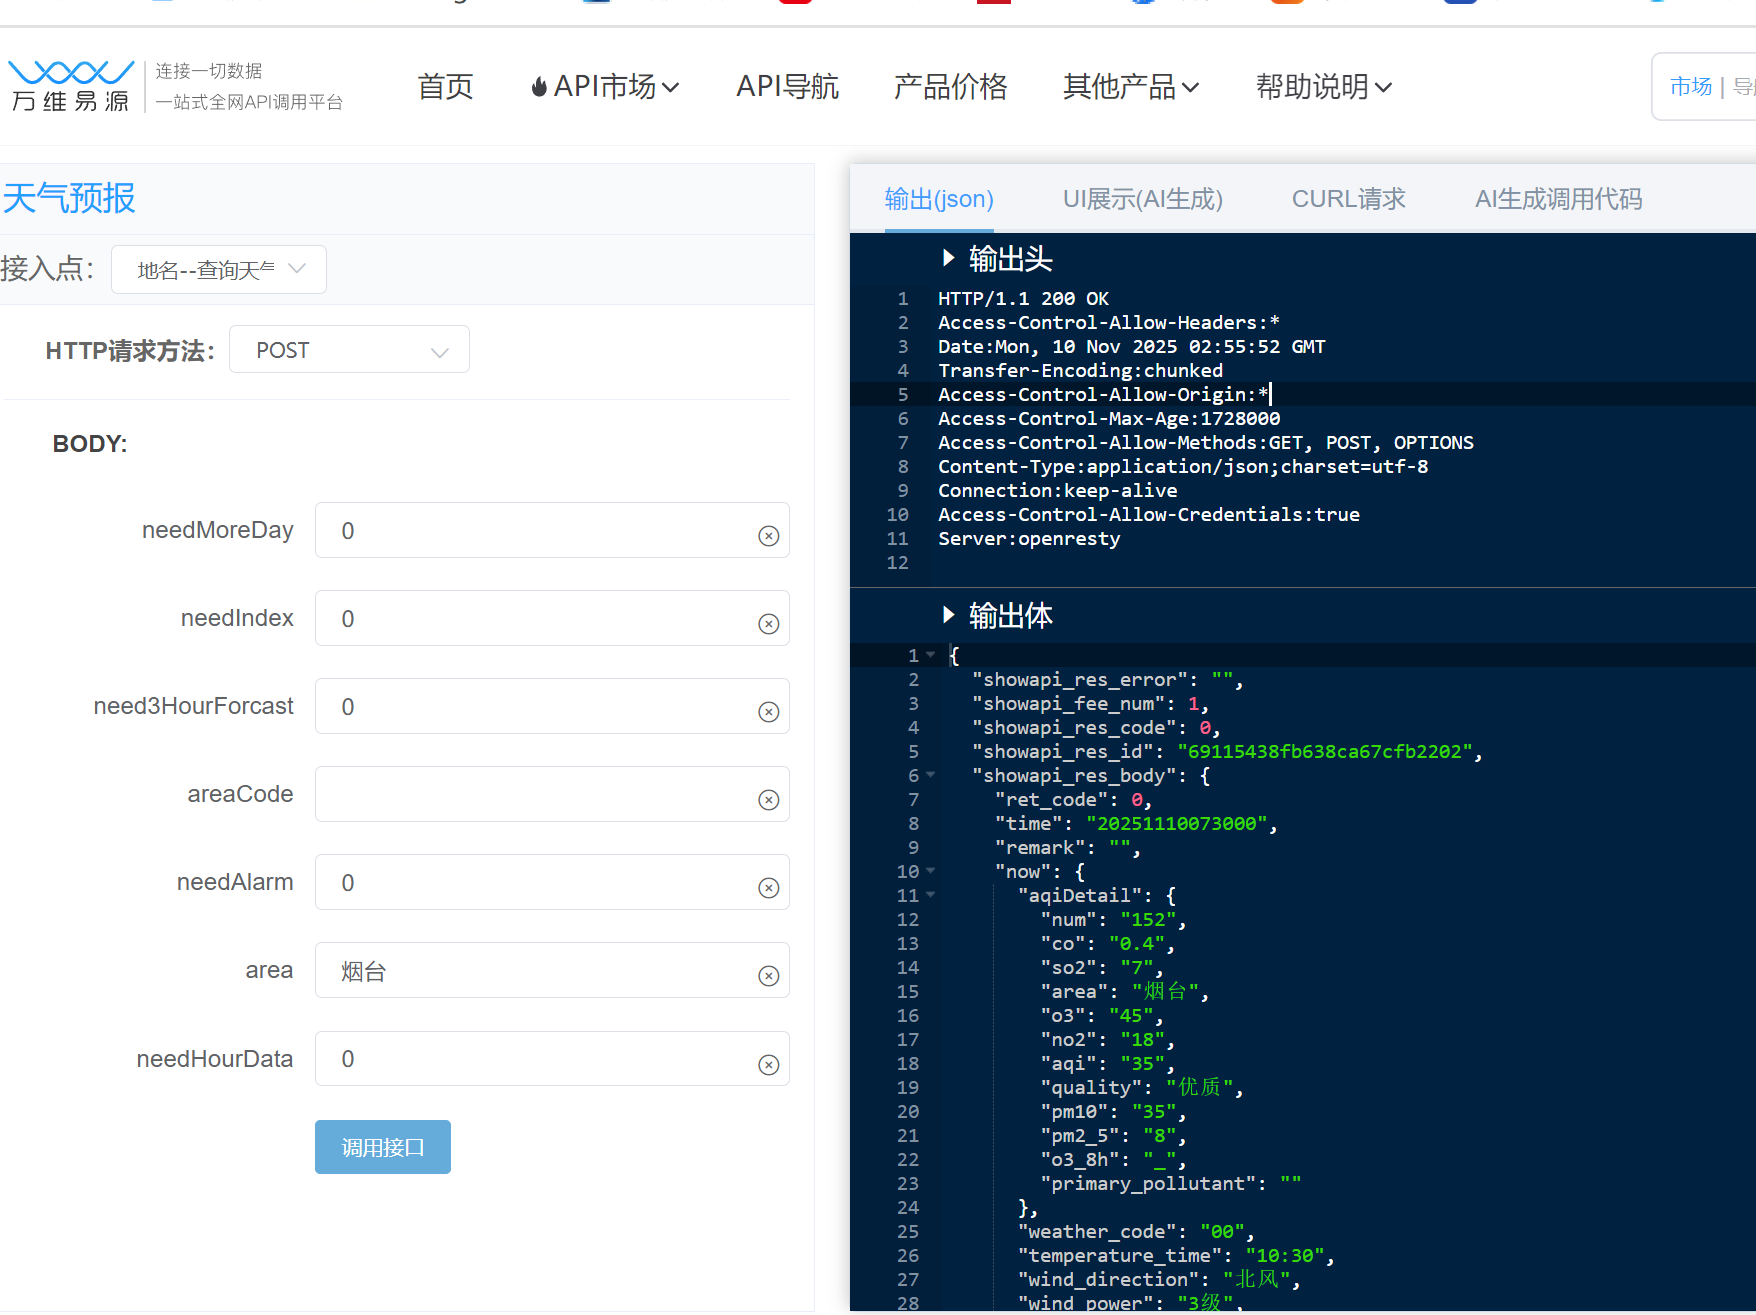This screenshot has width=1756, height=1315.
Task: Clear the needHourData field
Action: pyautogui.click(x=768, y=1065)
